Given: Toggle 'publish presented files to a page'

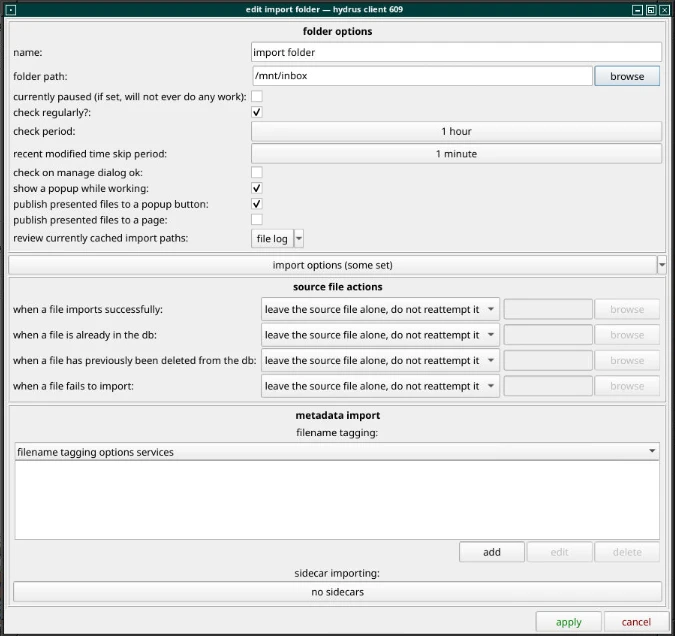Looking at the screenshot, I should point(257,219).
